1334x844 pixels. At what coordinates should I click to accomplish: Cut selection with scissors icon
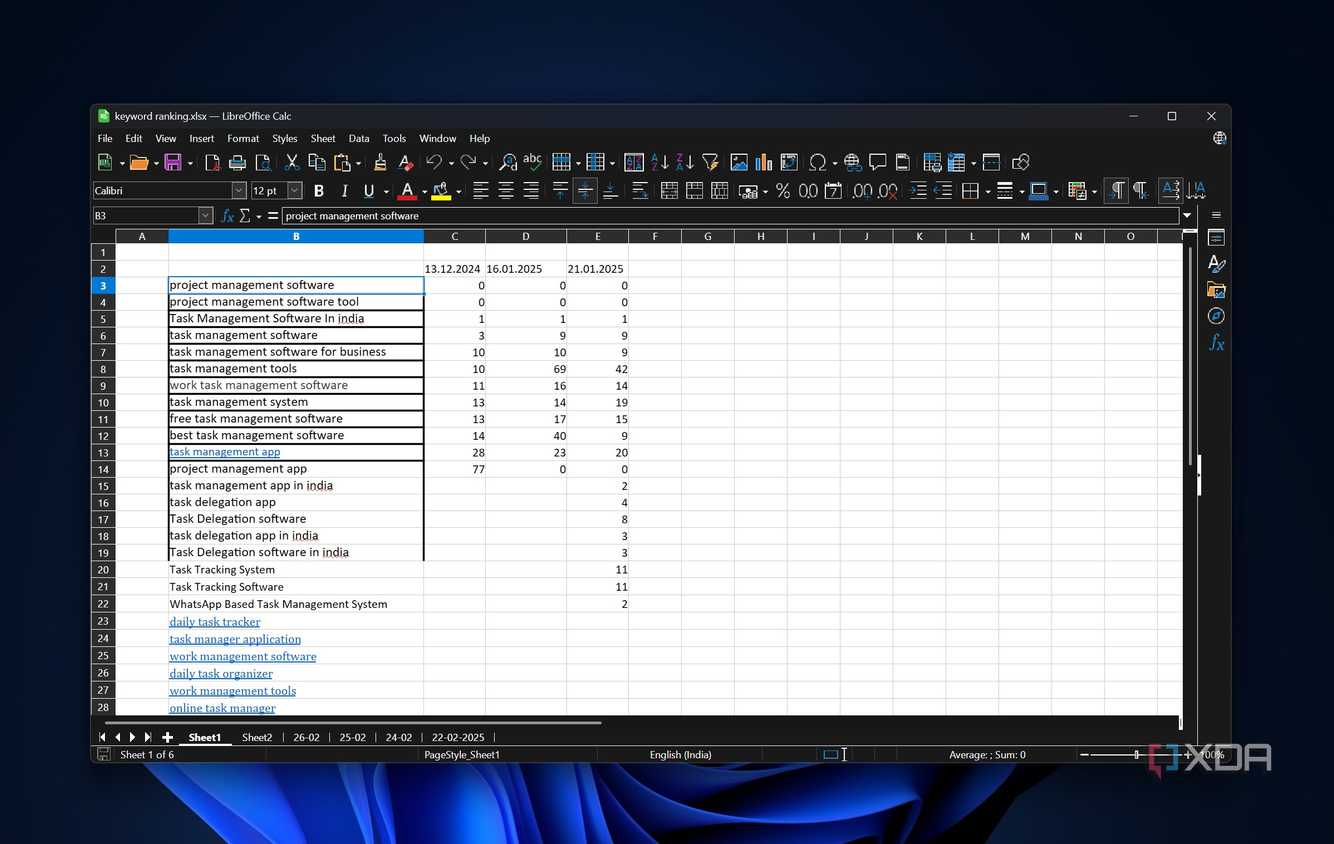click(292, 162)
